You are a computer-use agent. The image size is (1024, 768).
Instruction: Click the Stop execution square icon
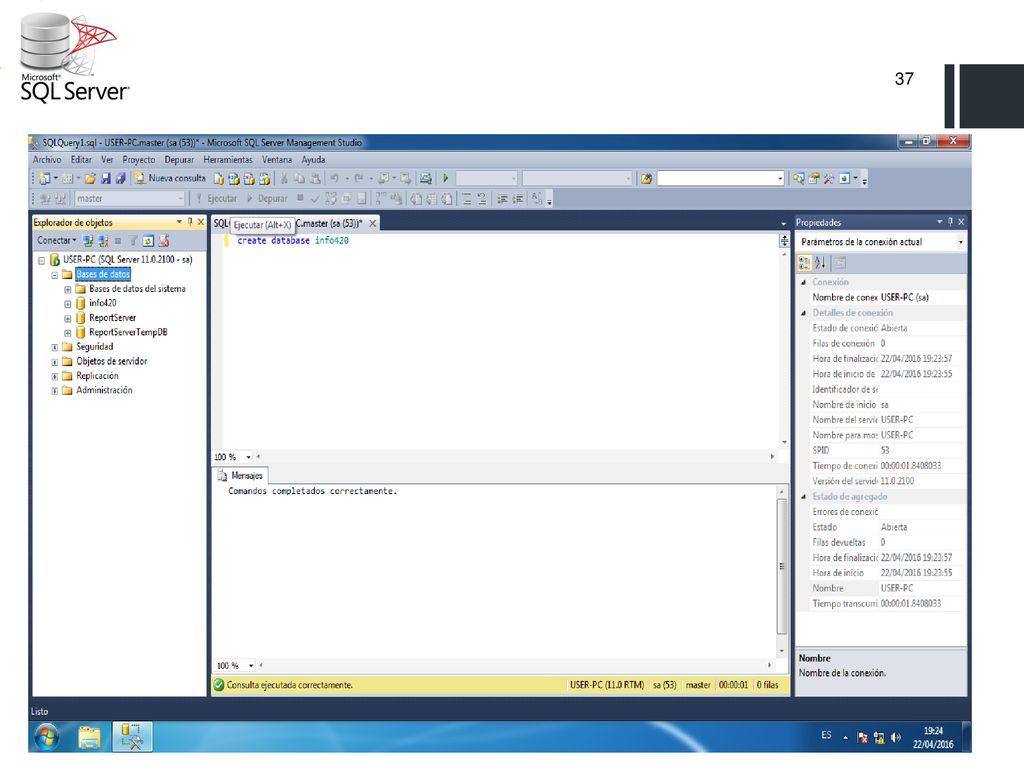[300, 198]
